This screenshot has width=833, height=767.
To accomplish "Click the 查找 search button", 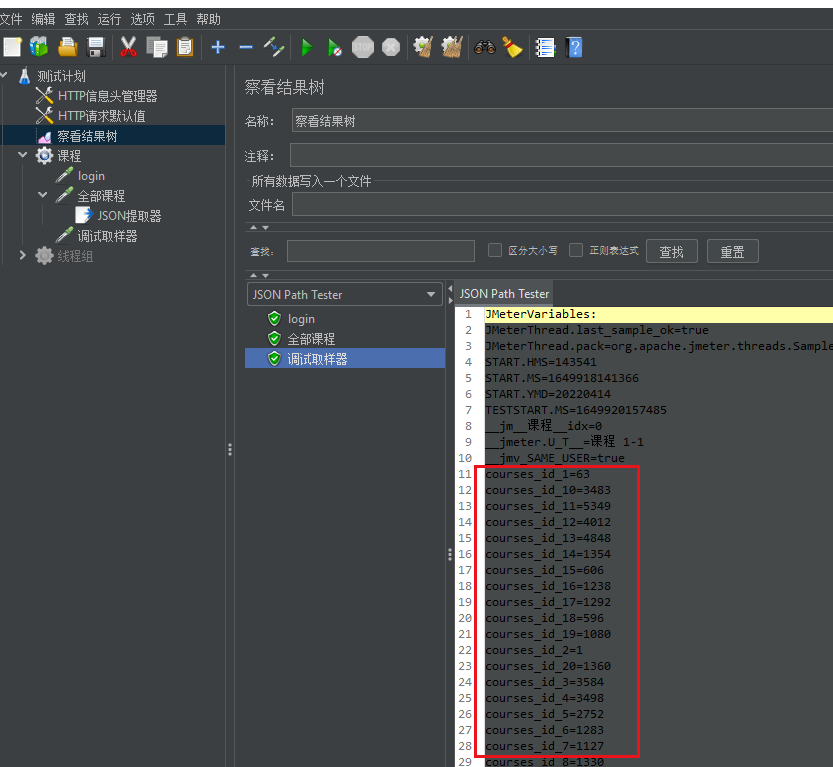I will tap(672, 251).
